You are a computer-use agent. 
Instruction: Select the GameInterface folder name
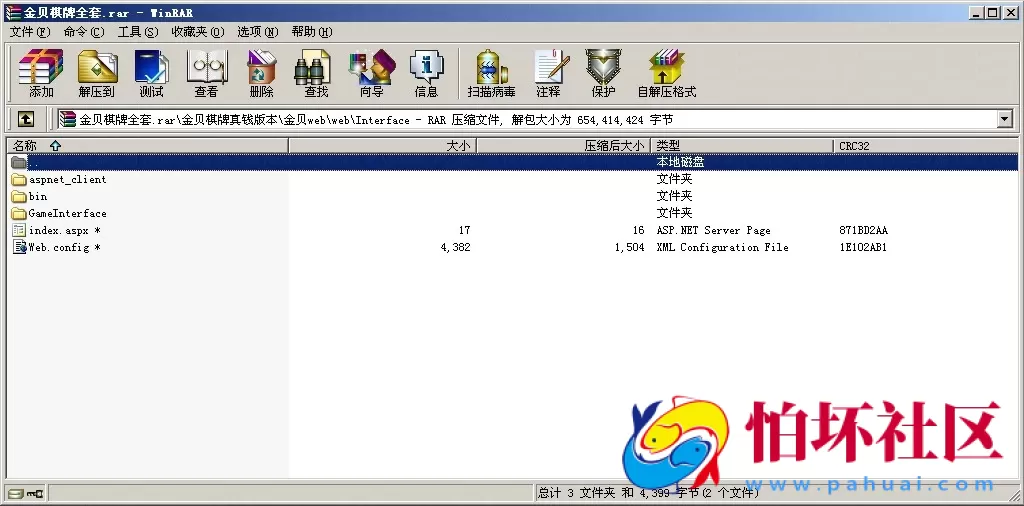pos(67,213)
